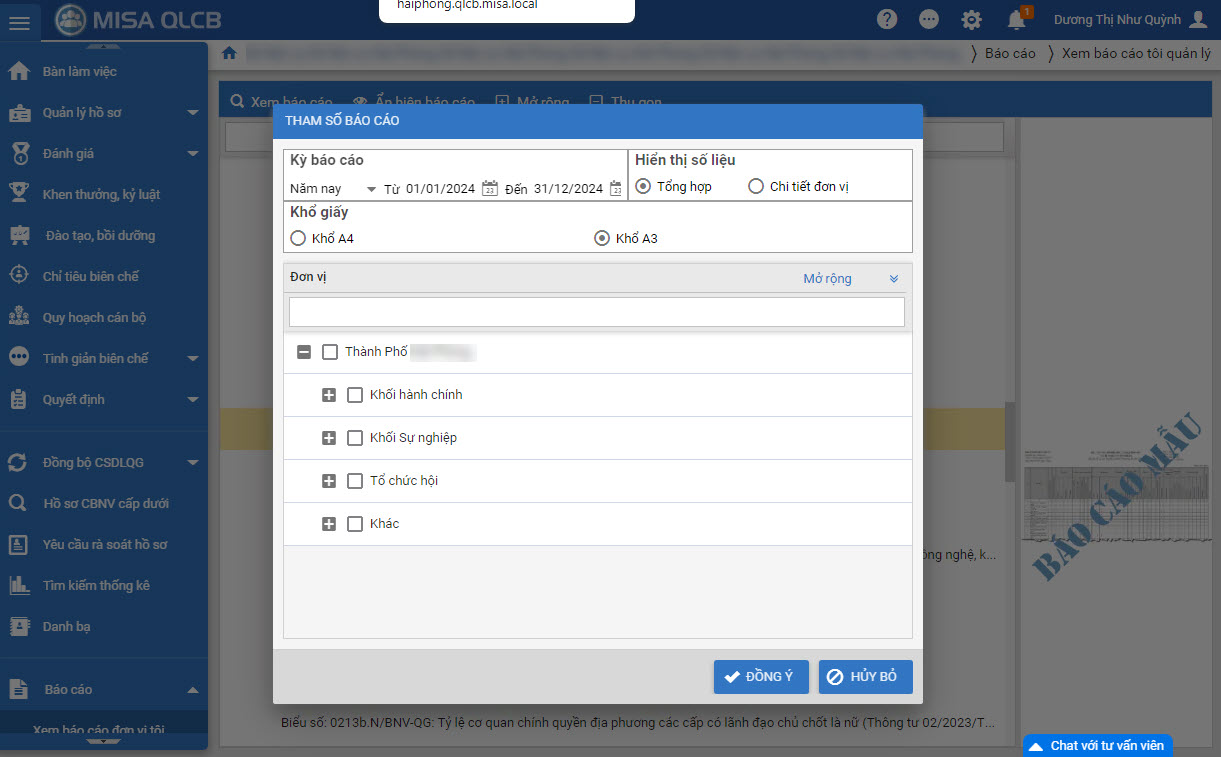1221x757 pixels.
Task: Tick the Tổ chức hội checkbox
Action: point(355,481)
